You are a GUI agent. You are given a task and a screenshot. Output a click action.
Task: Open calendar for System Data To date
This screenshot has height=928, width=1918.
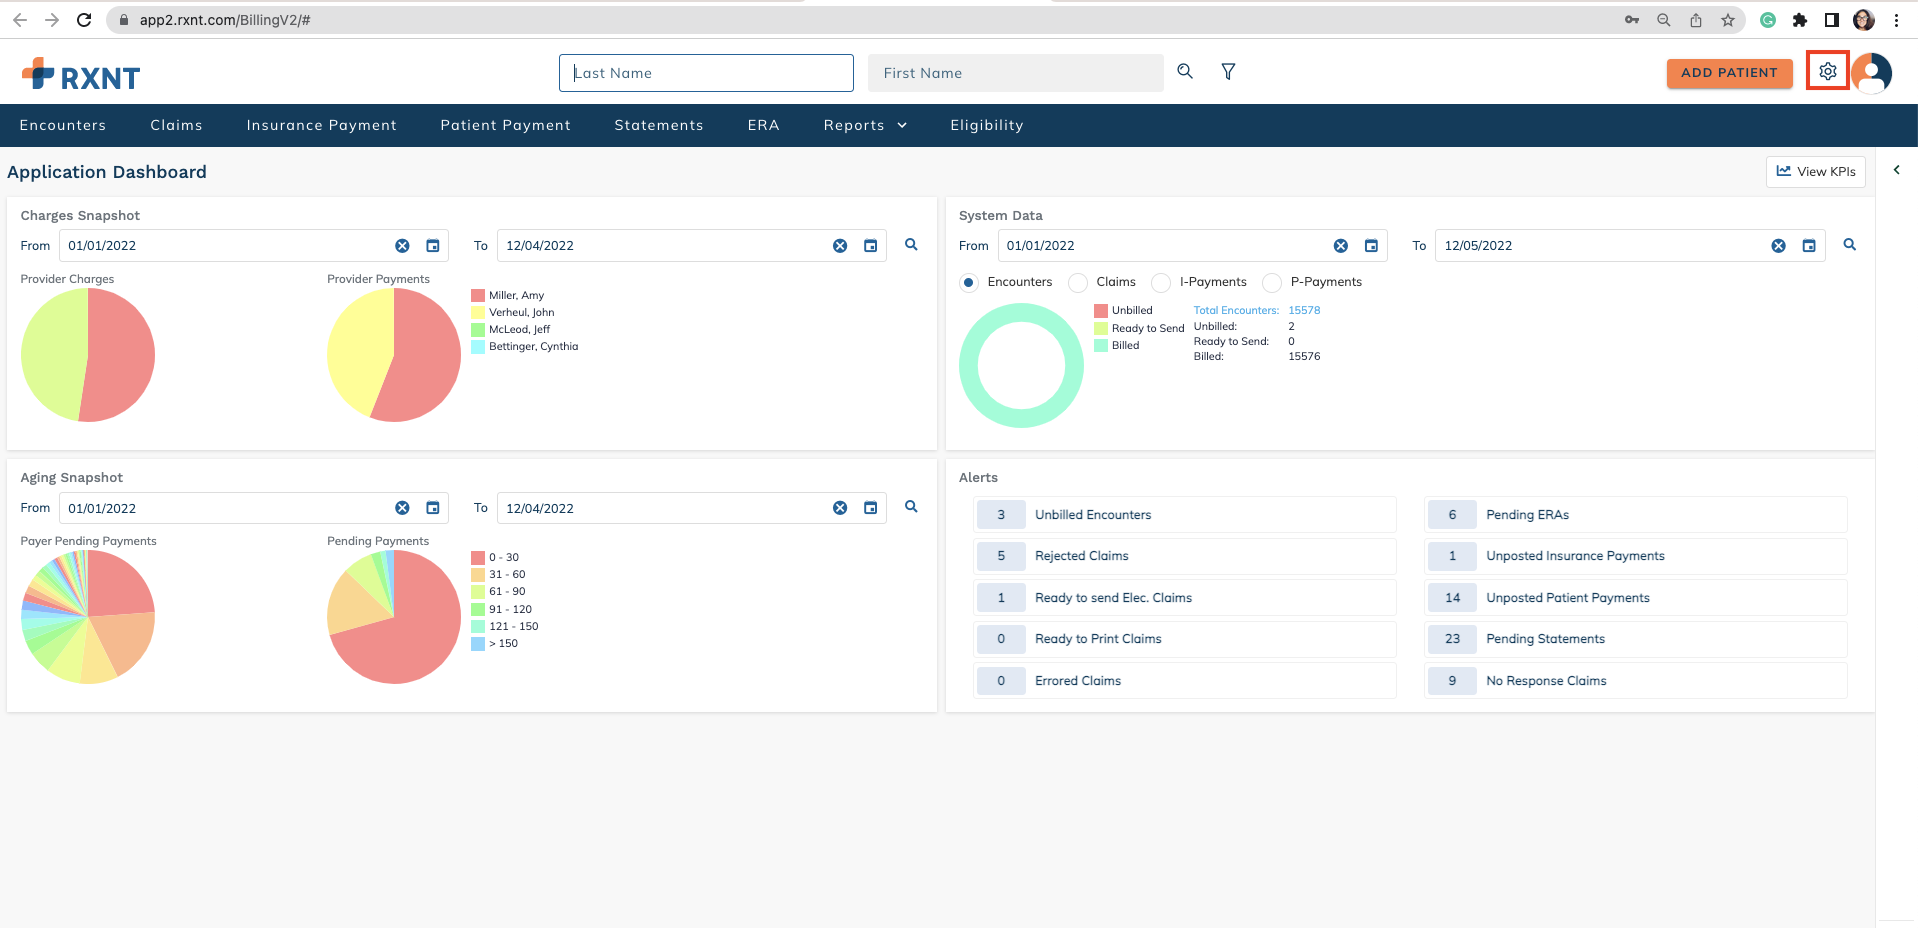[x=1809, y=246]
